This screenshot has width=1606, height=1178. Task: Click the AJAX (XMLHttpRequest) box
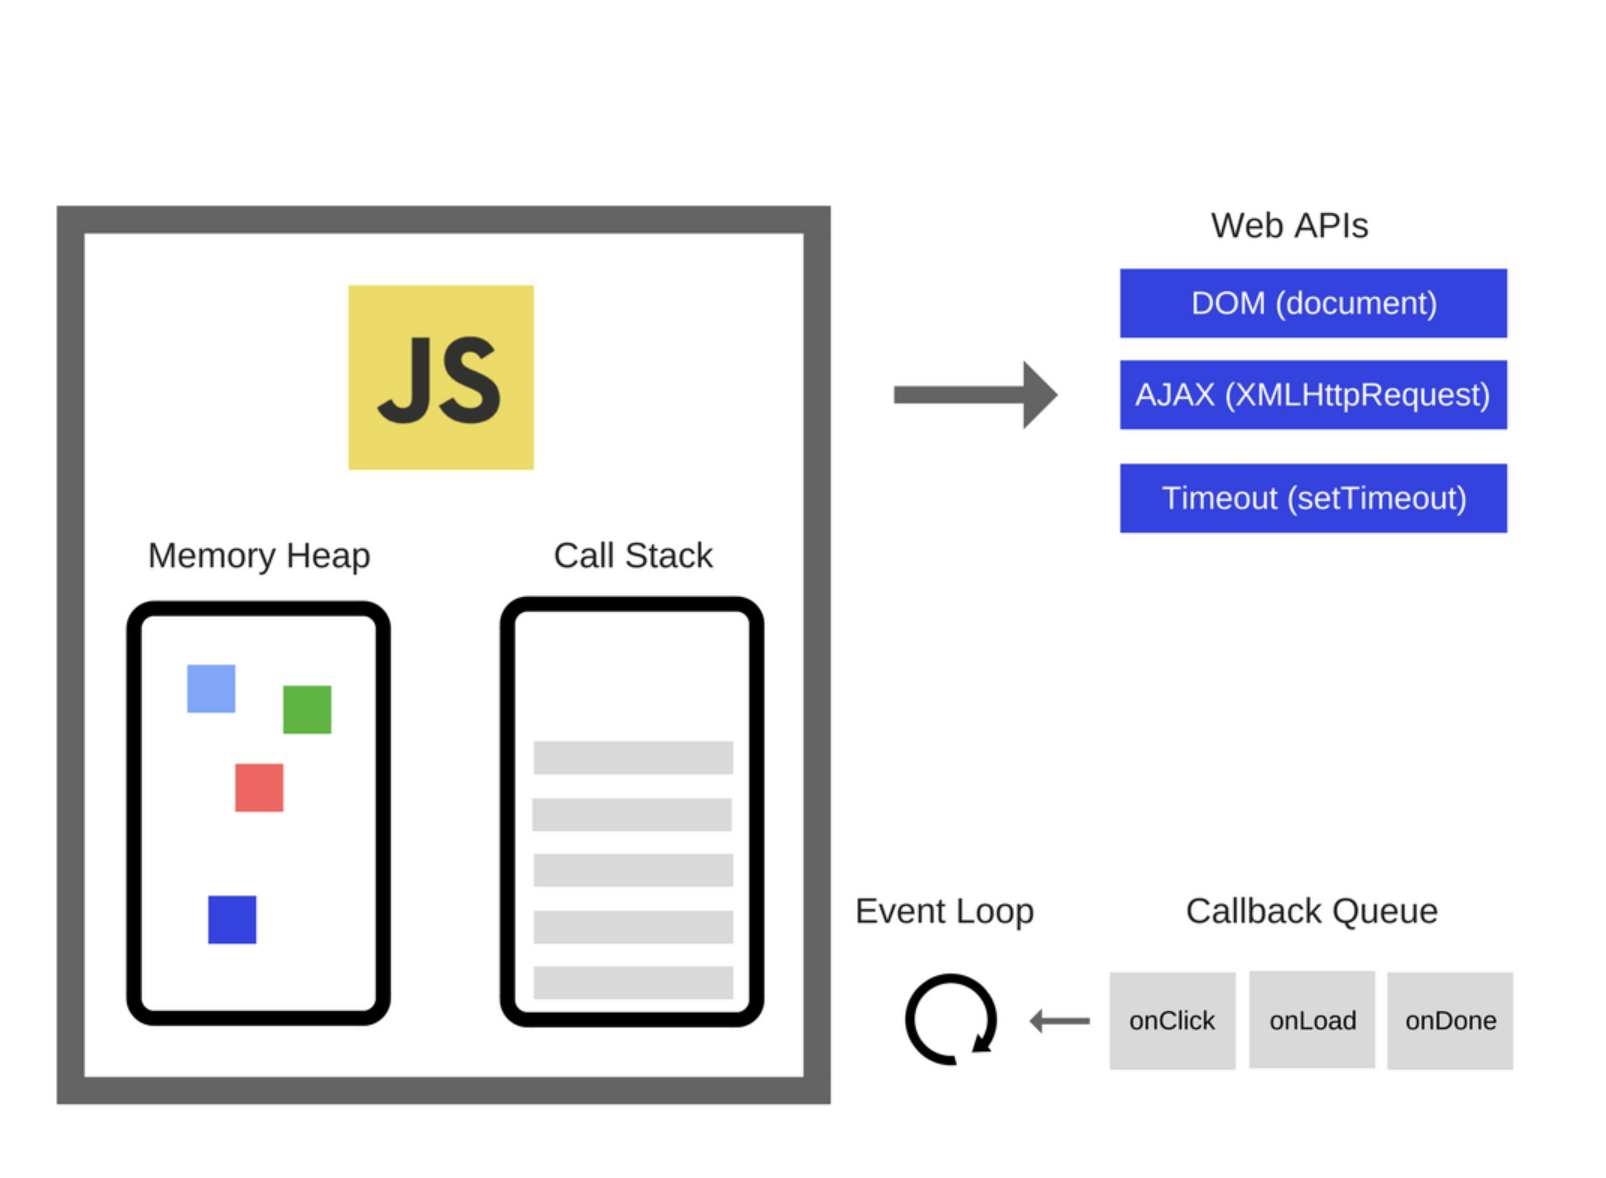[1312, 395]
